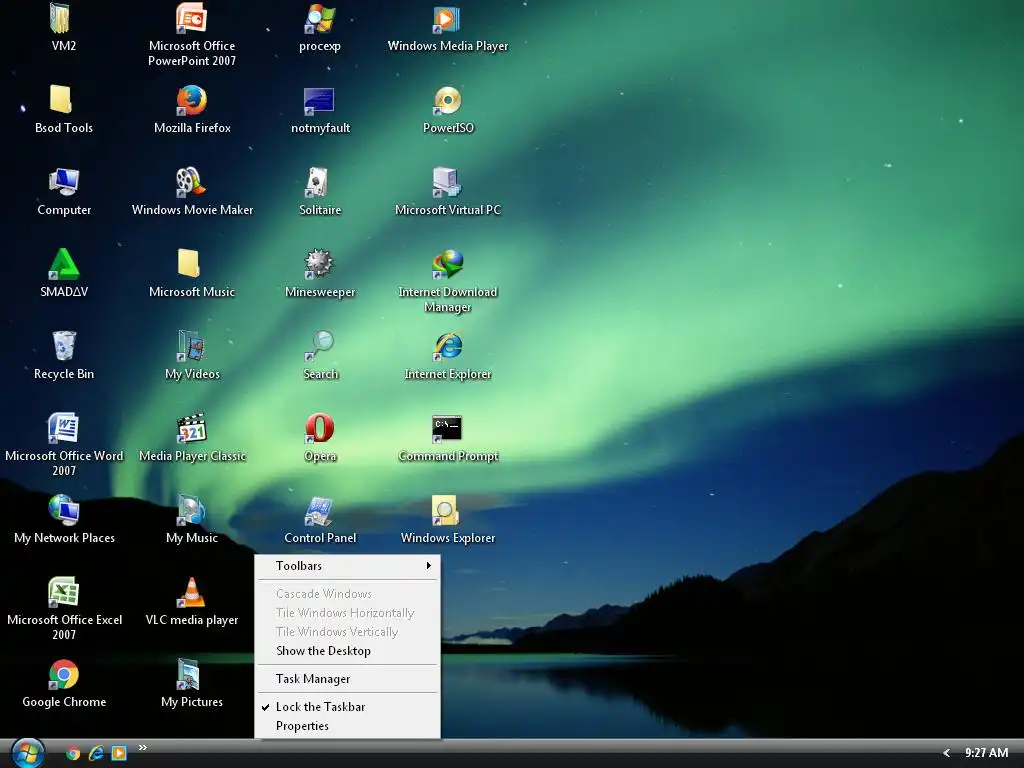Click the Recycle Bin icon

[64, 346]
